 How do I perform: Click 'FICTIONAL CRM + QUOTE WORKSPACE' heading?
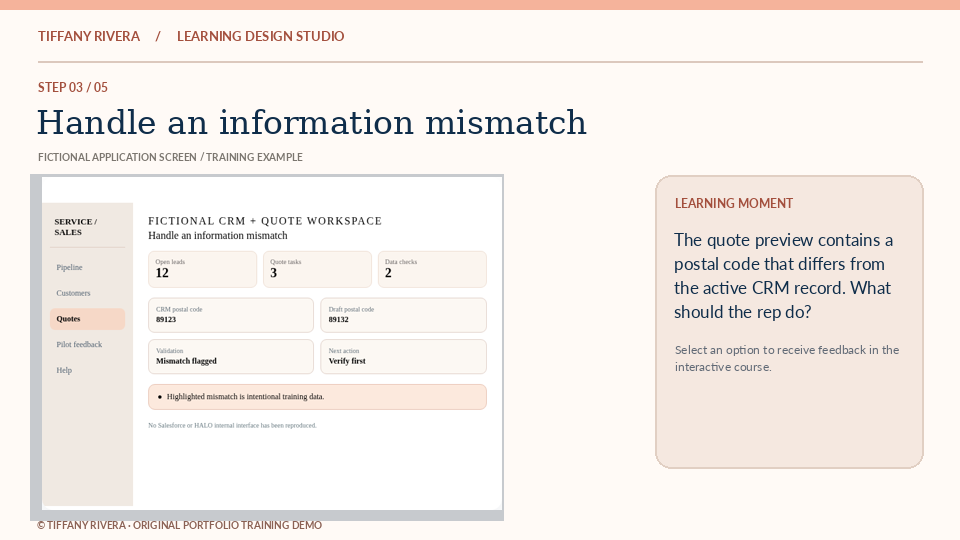(265, 221)
